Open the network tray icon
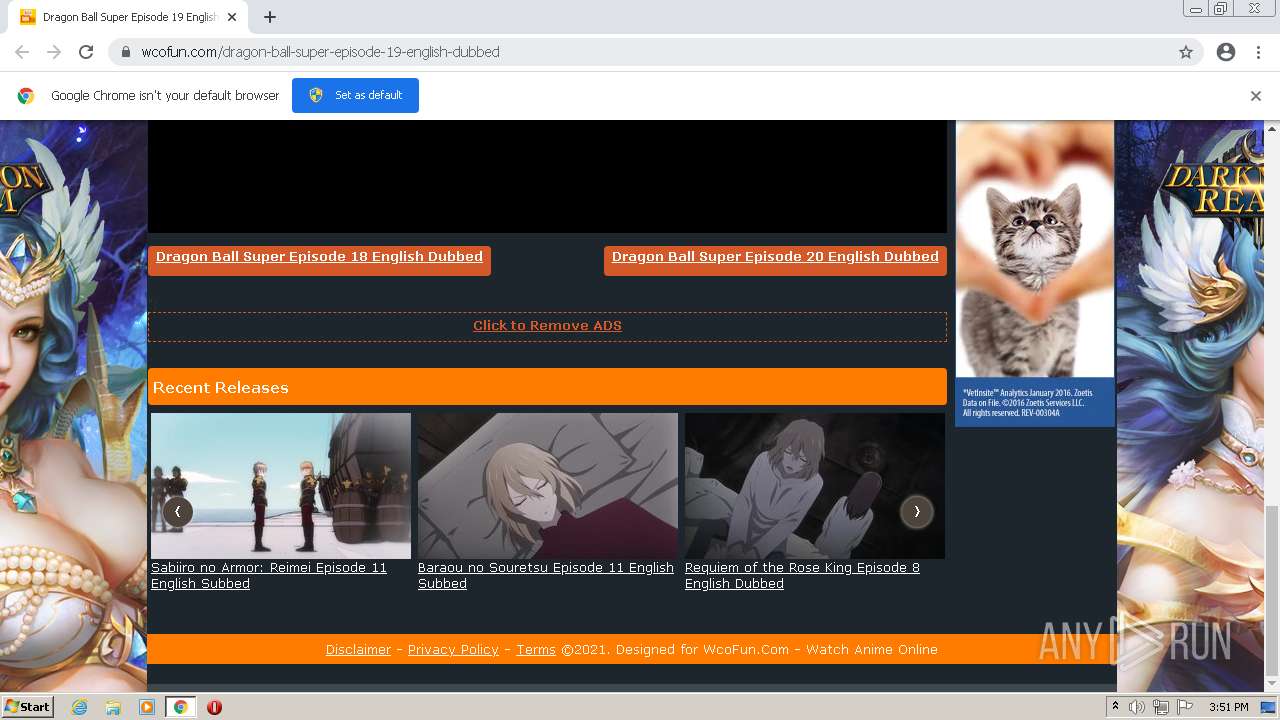 coord(1161,707)
